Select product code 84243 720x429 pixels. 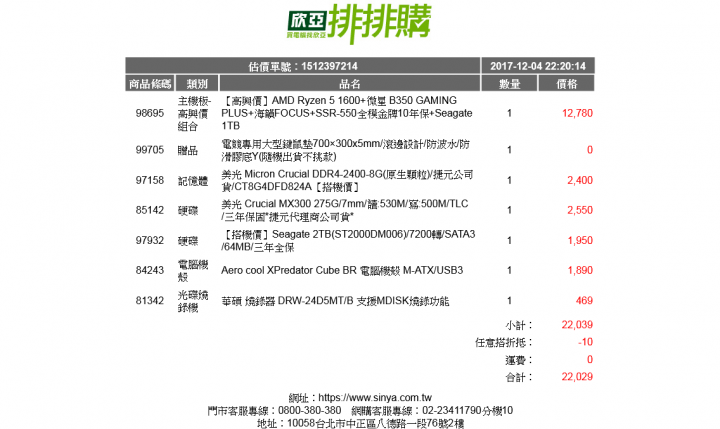coord(150,270)
